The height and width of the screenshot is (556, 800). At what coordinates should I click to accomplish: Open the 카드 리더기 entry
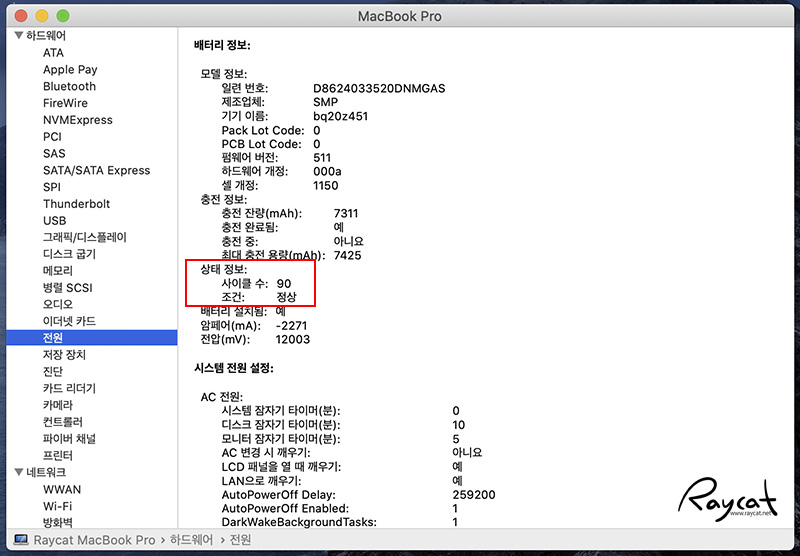69,388
